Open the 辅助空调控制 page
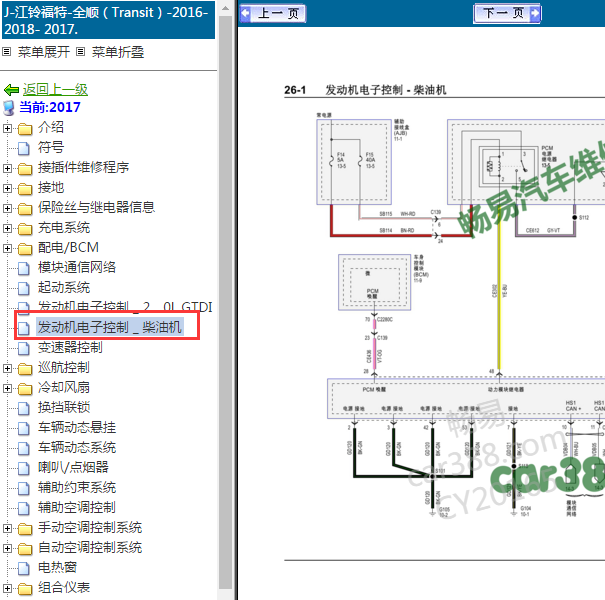The height and width of the screenshot is (600, 605). pos(77,507)
